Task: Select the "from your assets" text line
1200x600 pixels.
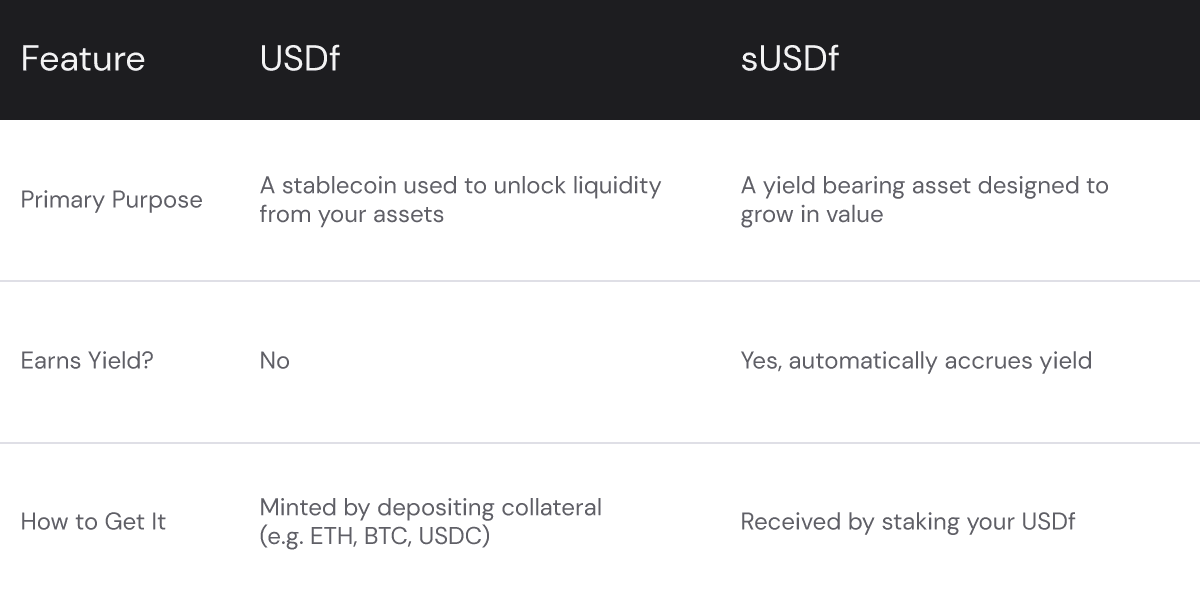Action: tap(351, 214)
